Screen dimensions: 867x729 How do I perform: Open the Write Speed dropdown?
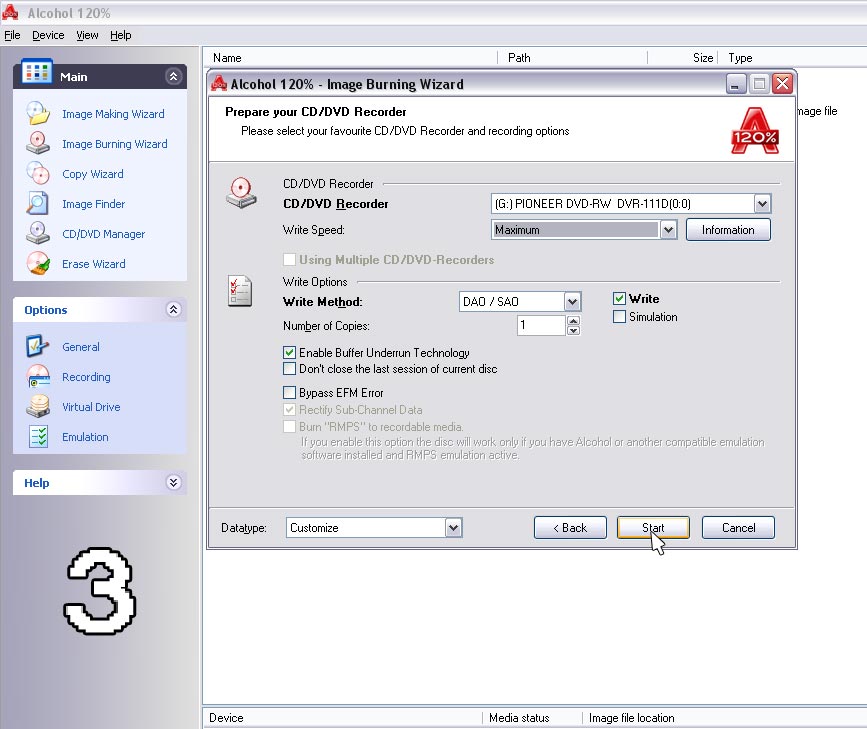668,230
